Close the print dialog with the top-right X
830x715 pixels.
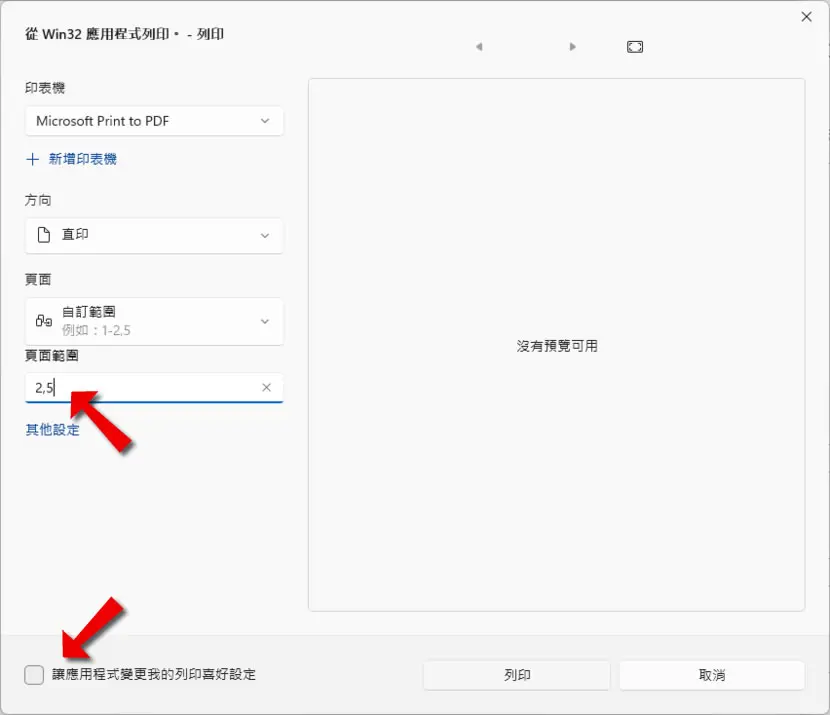[806, 17]
